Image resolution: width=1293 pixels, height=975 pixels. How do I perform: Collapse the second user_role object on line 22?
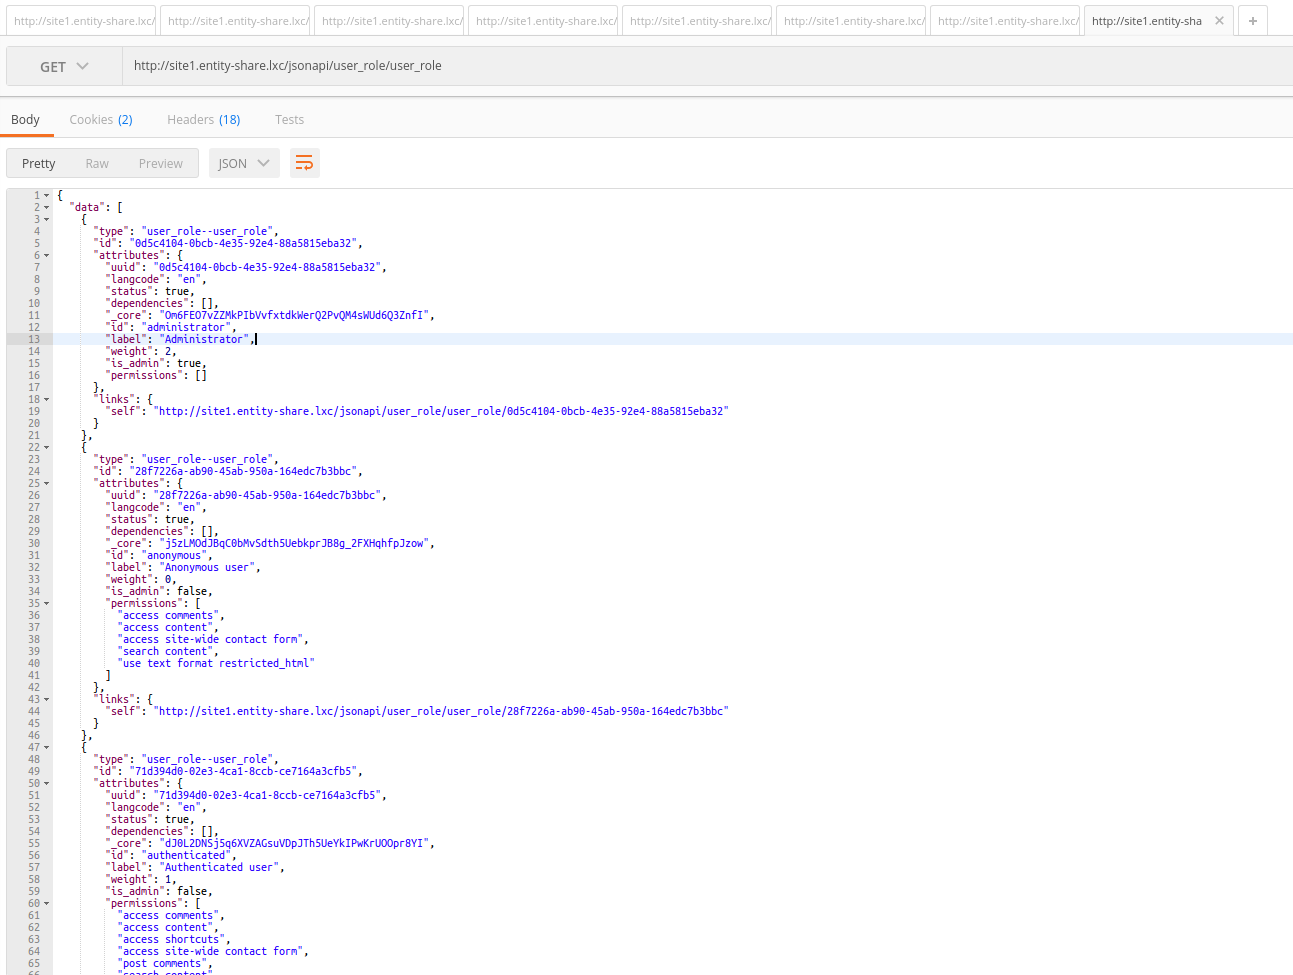tap(47, 446)
